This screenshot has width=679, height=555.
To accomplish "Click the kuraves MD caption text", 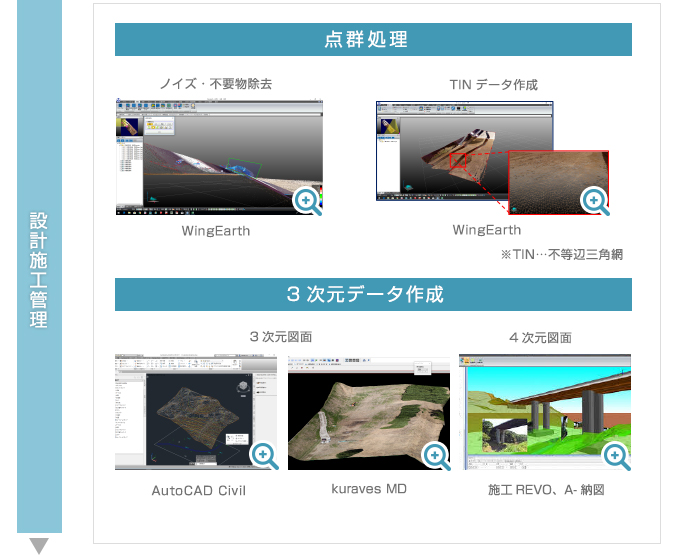I will pos(369,489).
